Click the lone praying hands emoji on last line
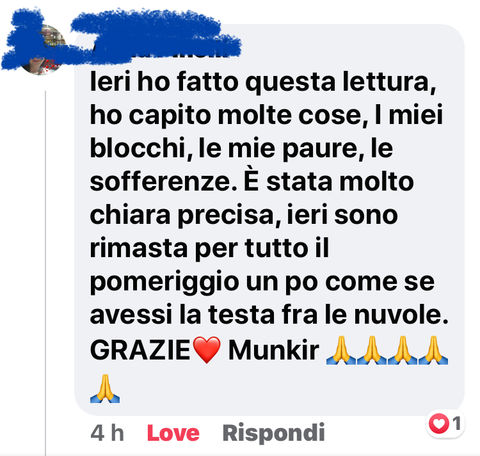Screen dimensions: 480x456 105,388
